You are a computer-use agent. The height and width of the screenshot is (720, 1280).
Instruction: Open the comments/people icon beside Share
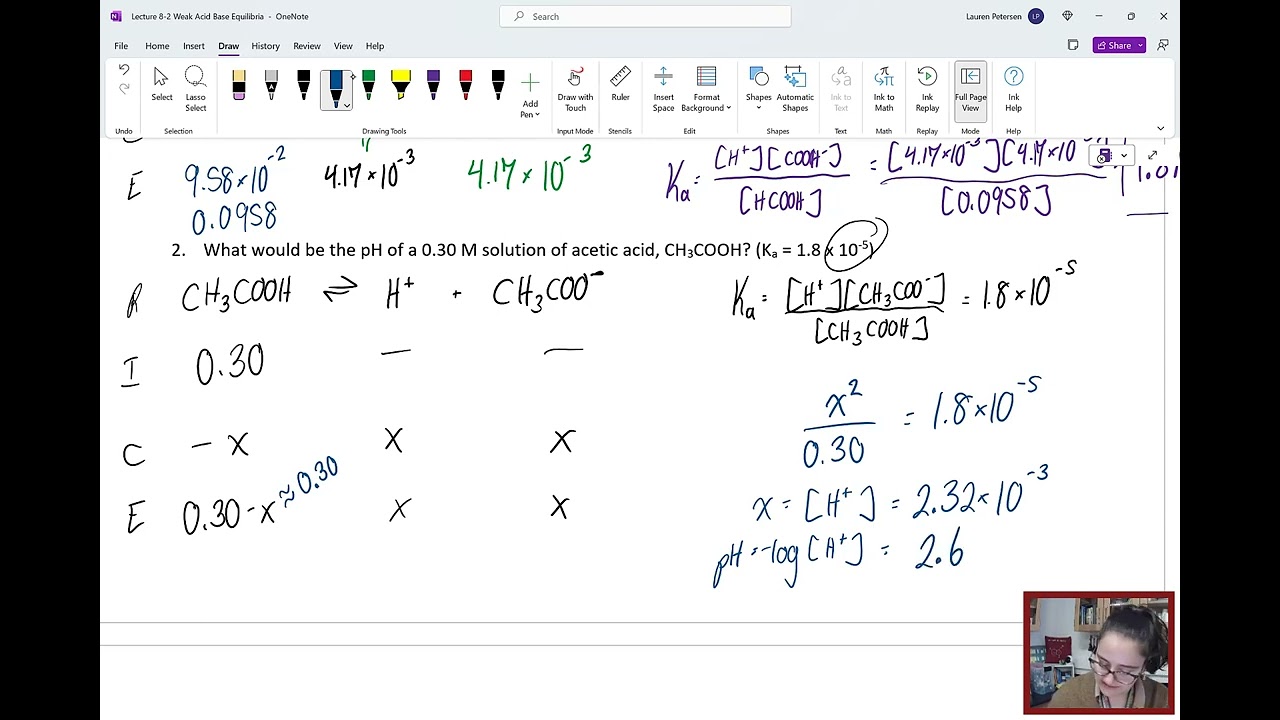1162,45
